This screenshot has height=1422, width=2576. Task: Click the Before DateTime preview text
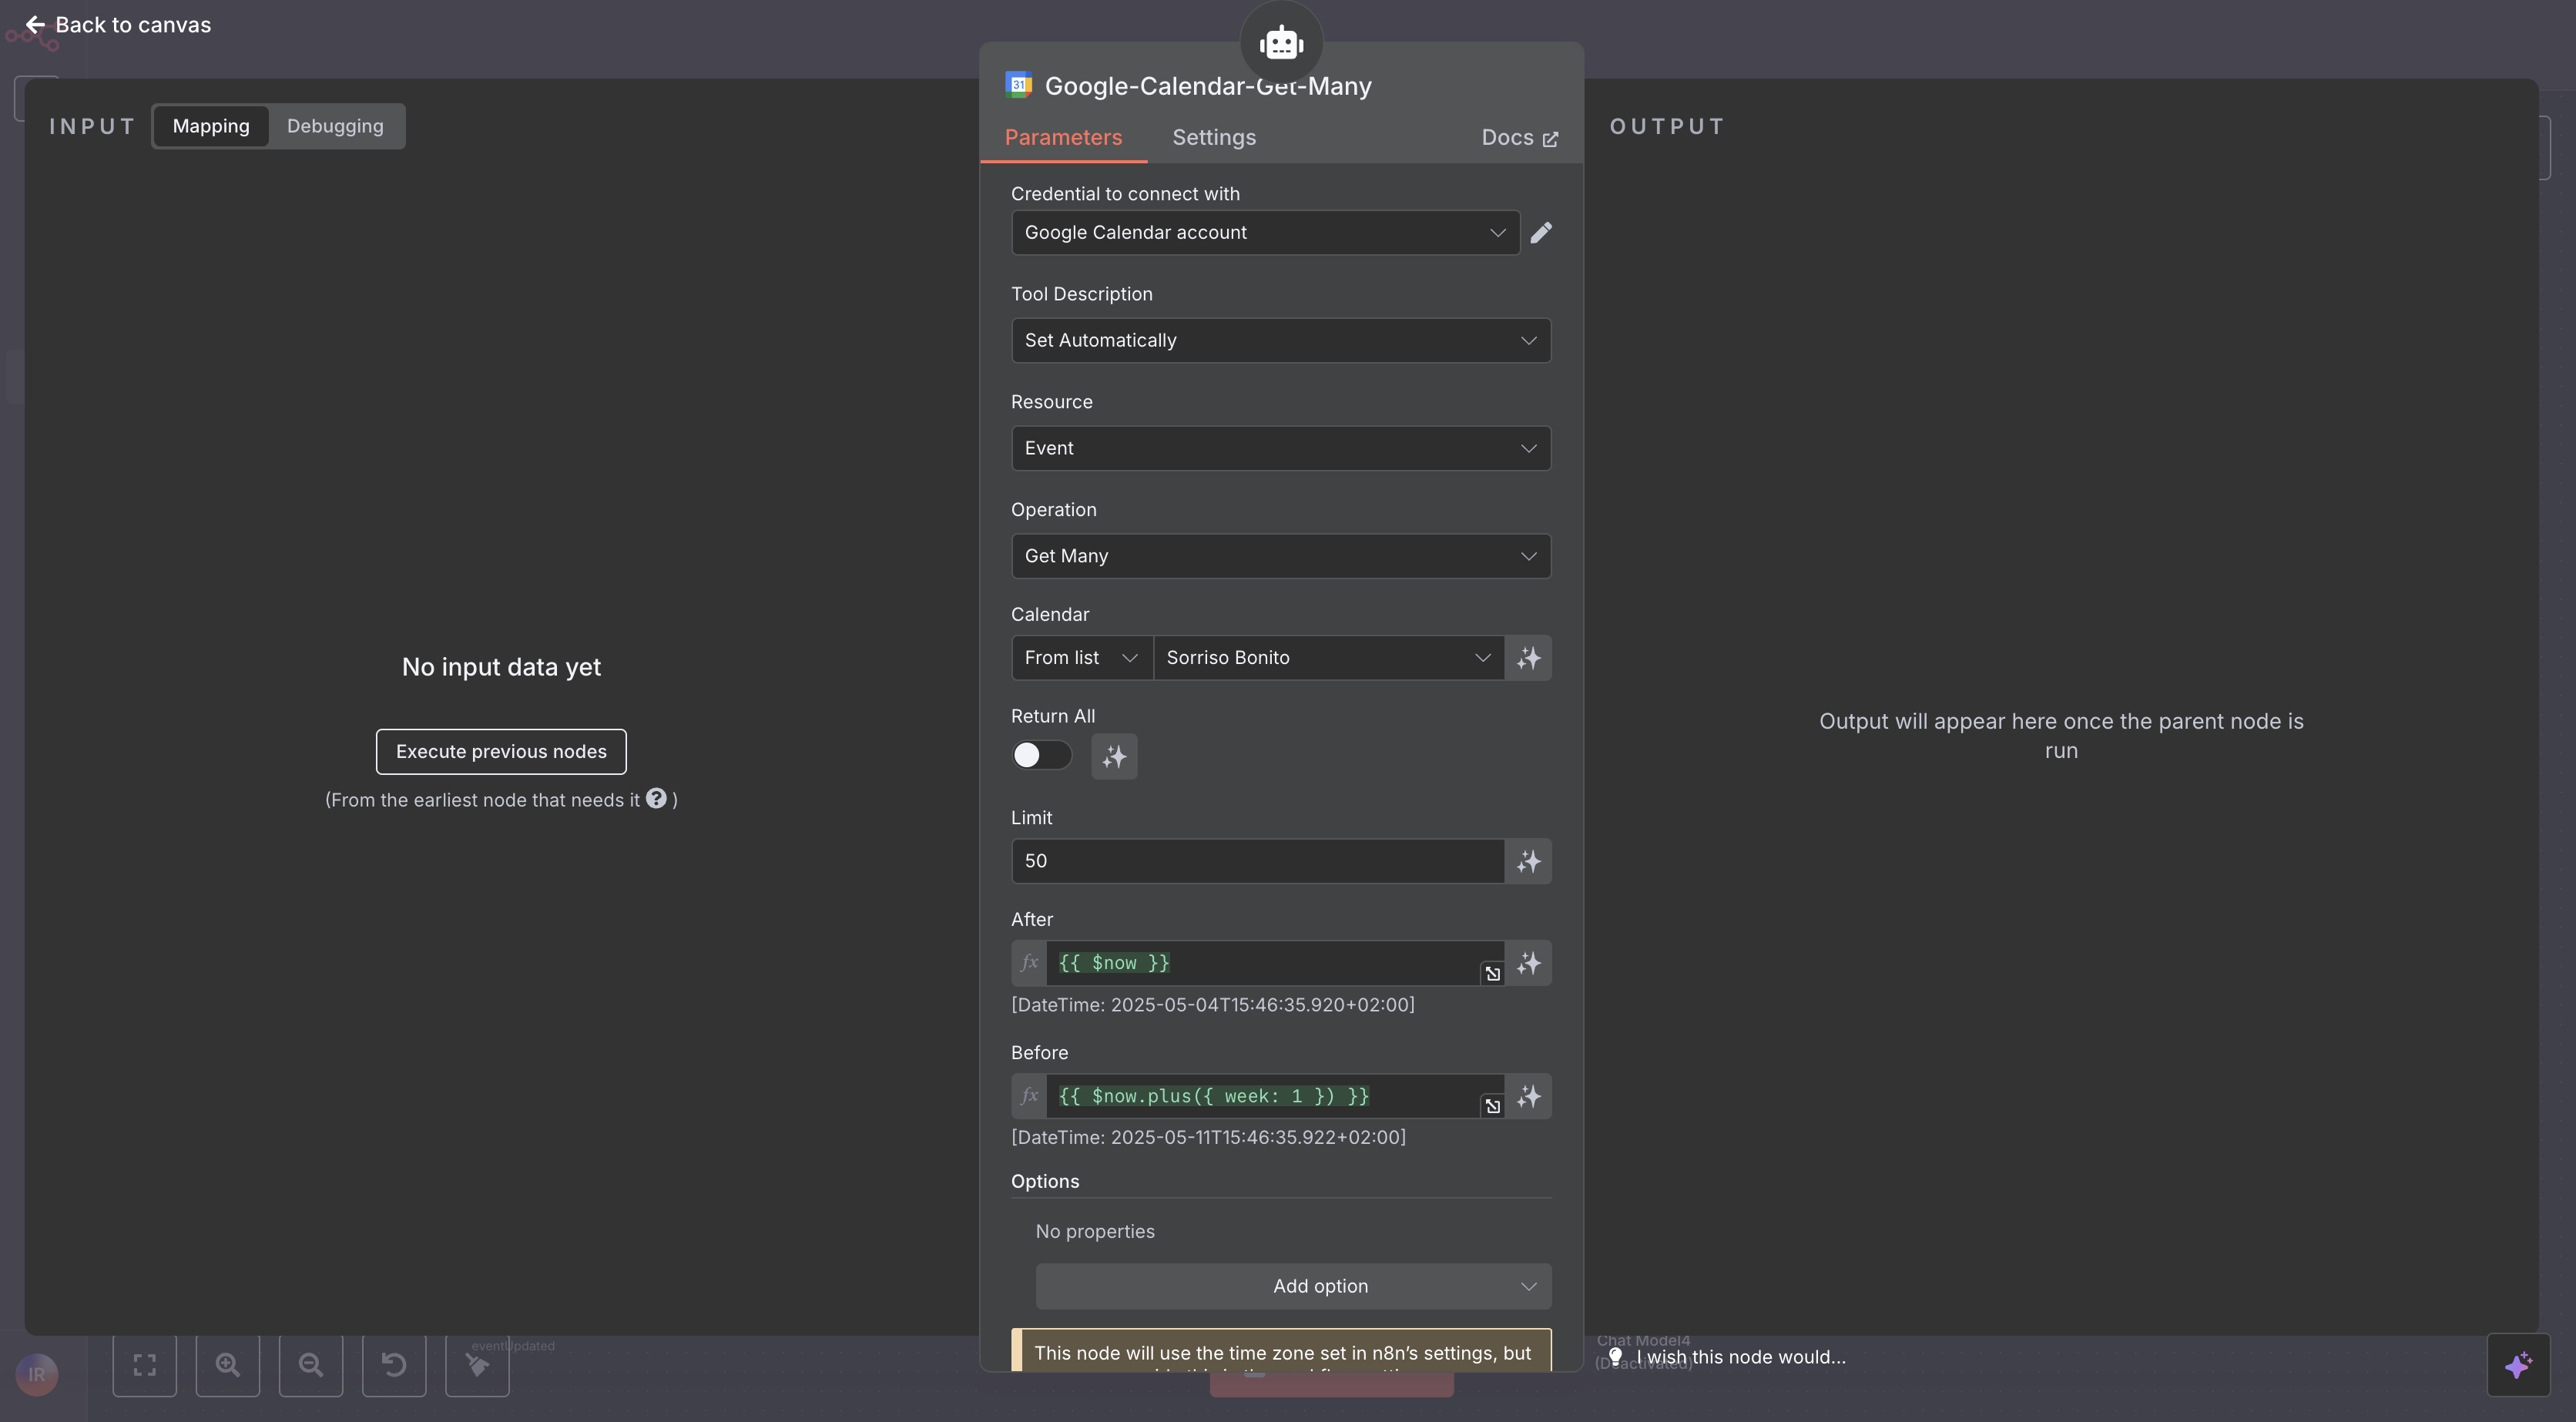(x=1208, y=1138)
